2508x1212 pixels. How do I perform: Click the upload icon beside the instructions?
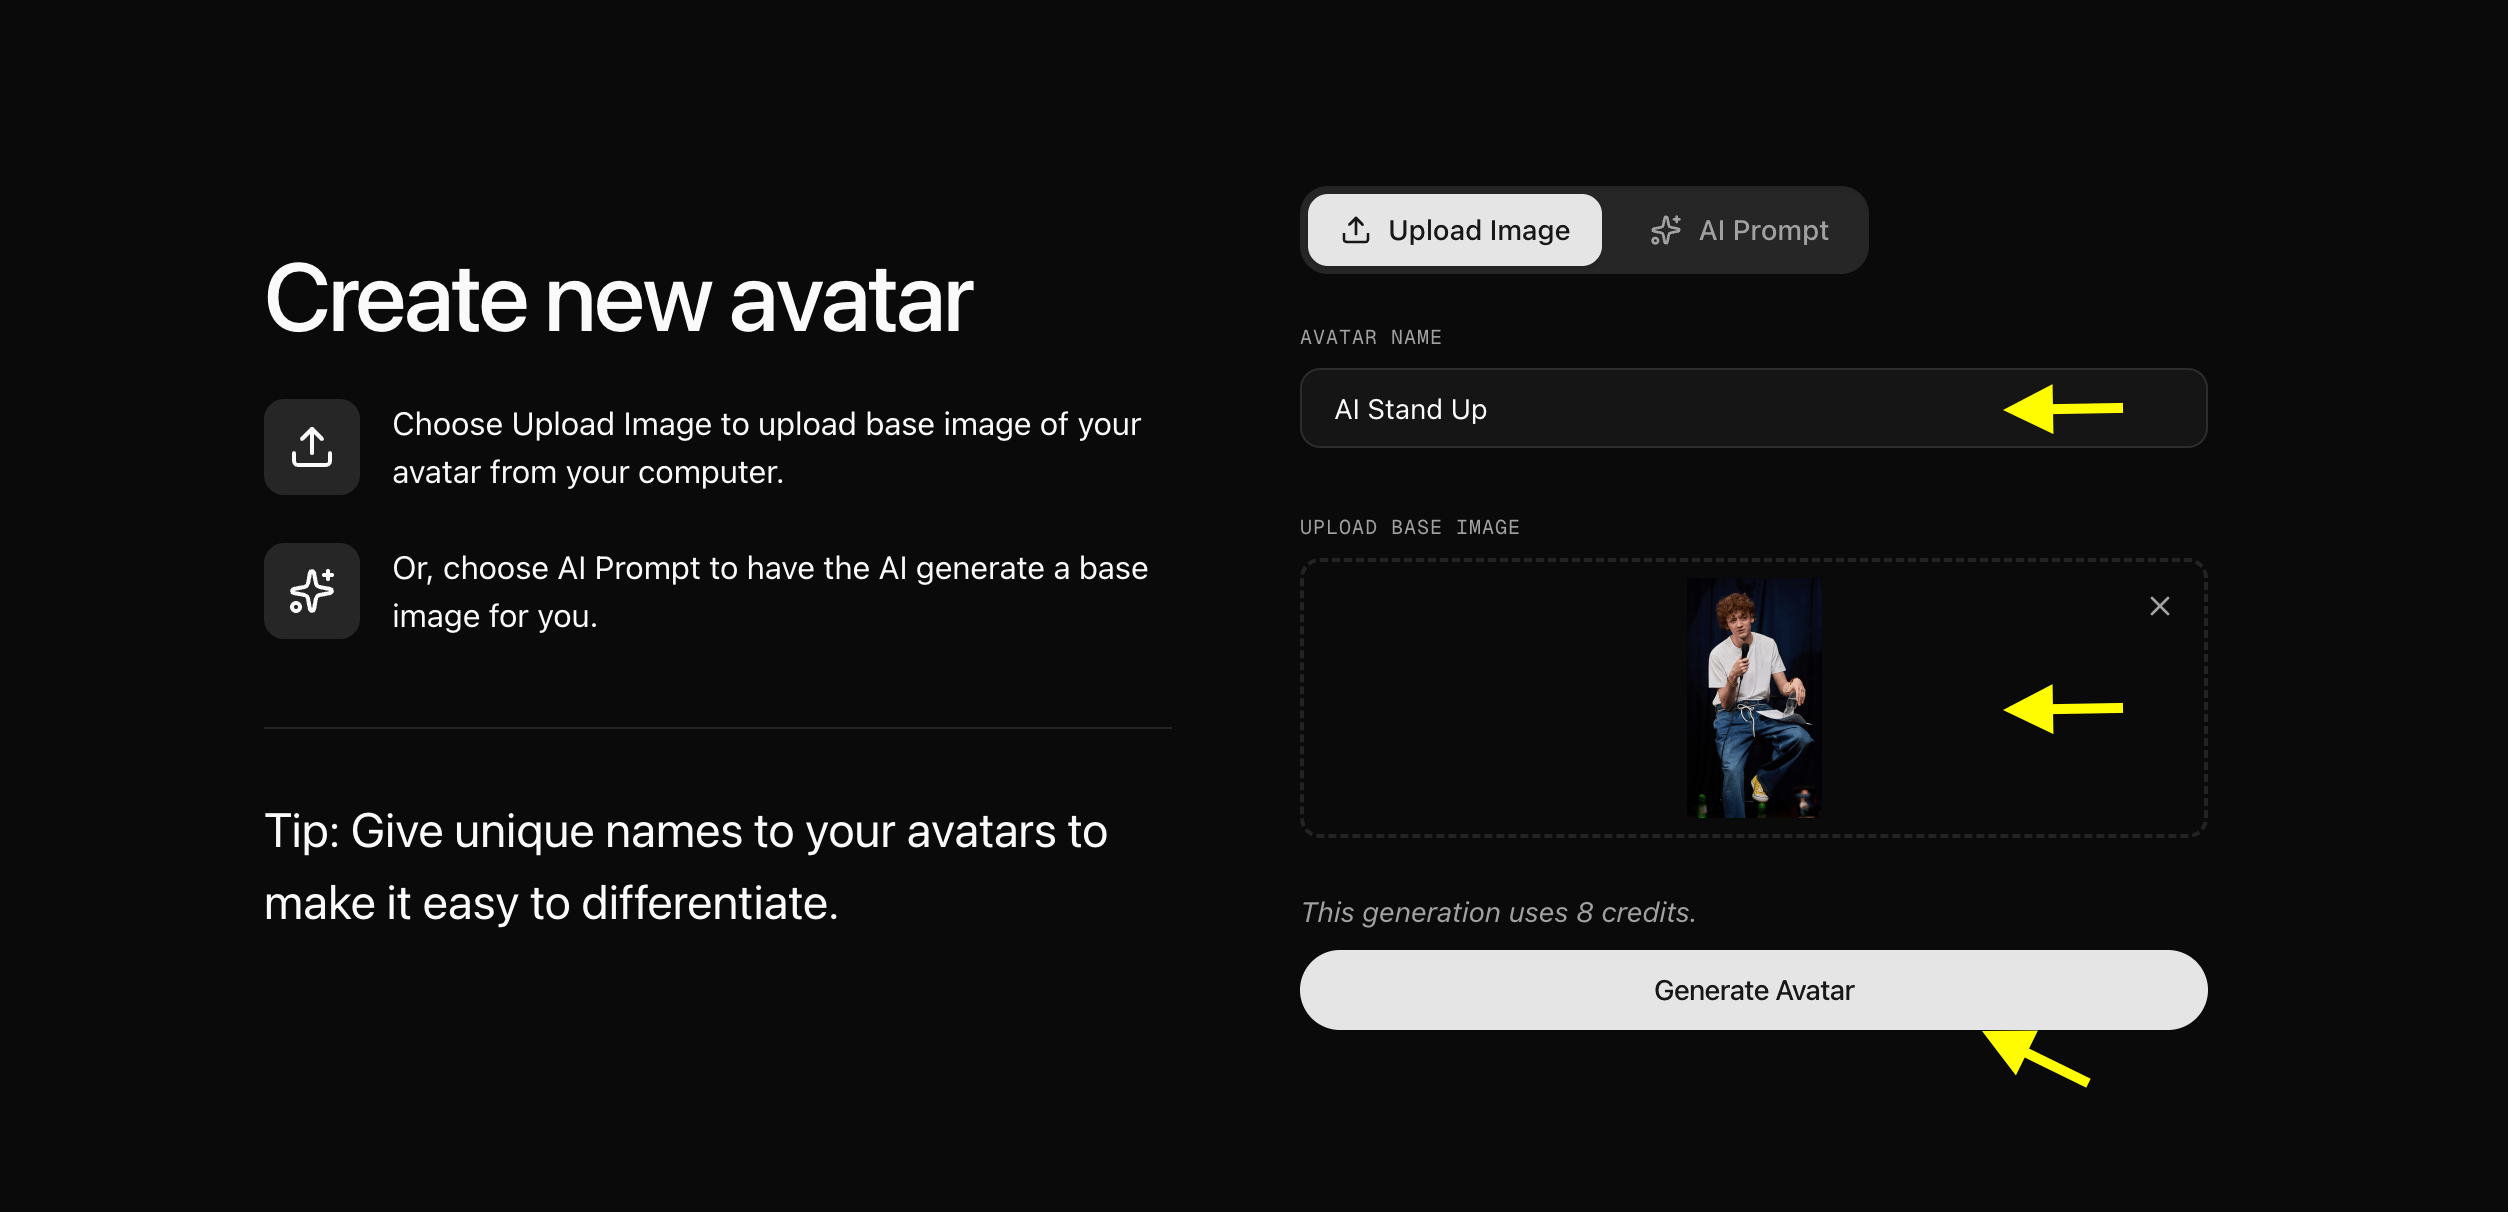312,447
